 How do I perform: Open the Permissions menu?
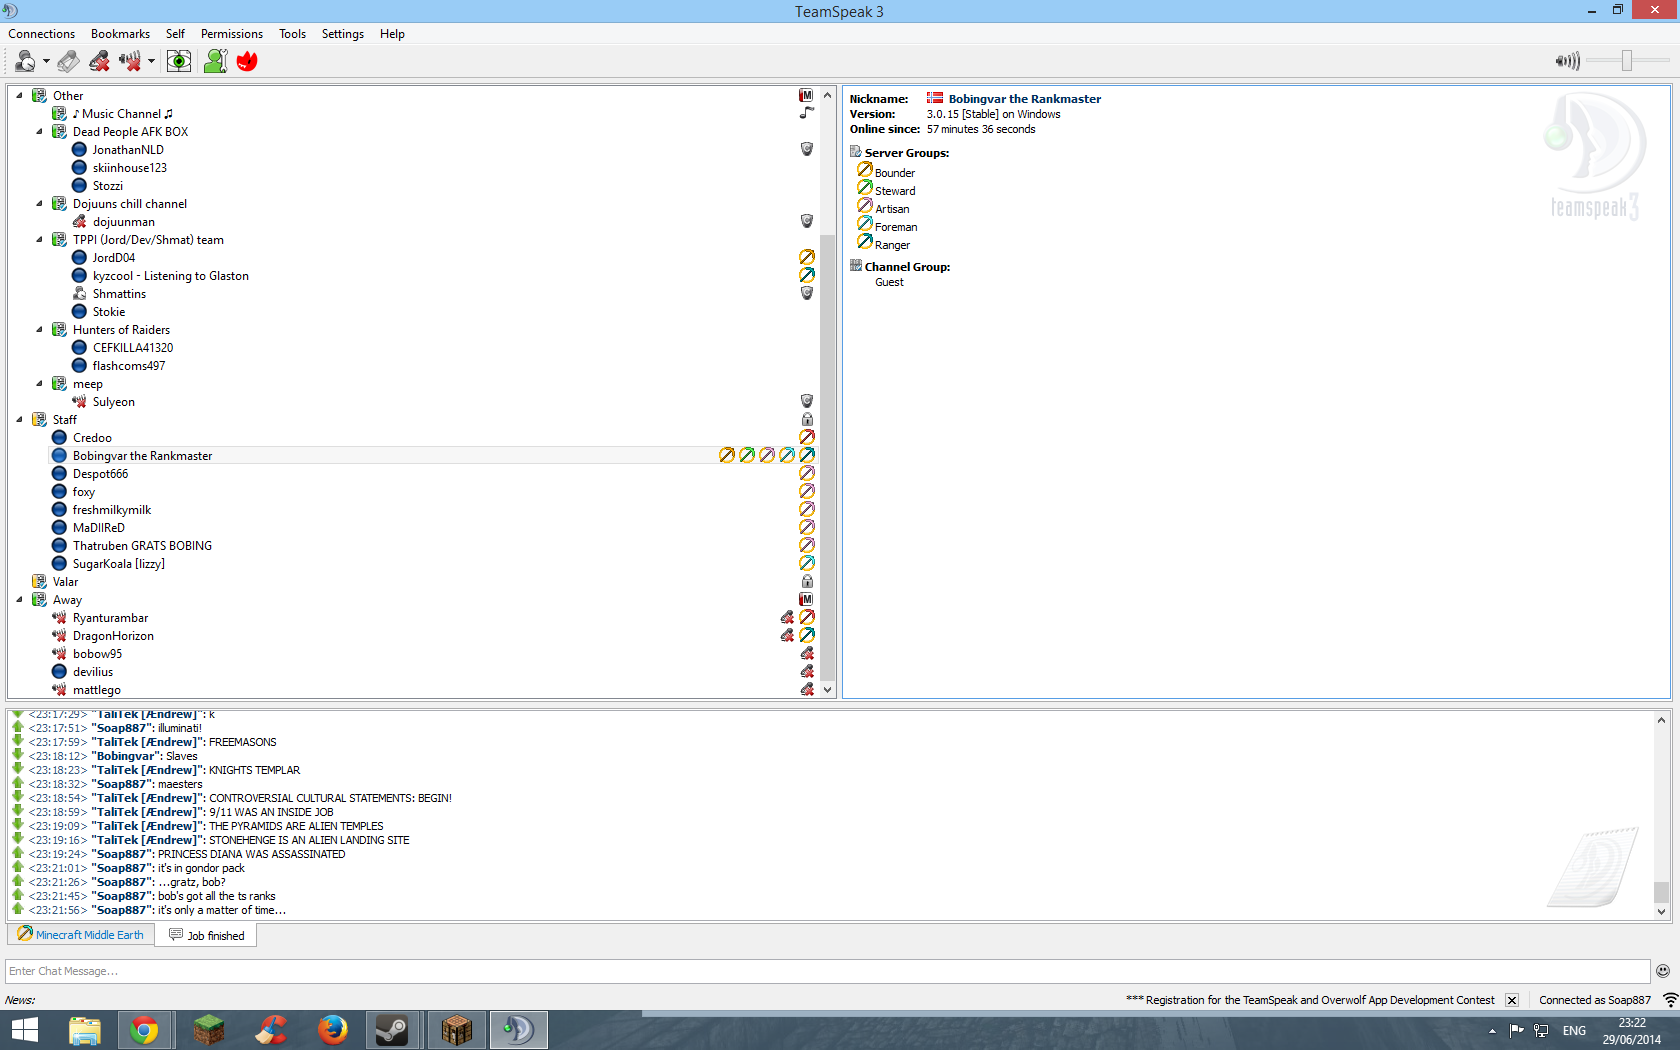pyautogui.click(x=232, y=34)
